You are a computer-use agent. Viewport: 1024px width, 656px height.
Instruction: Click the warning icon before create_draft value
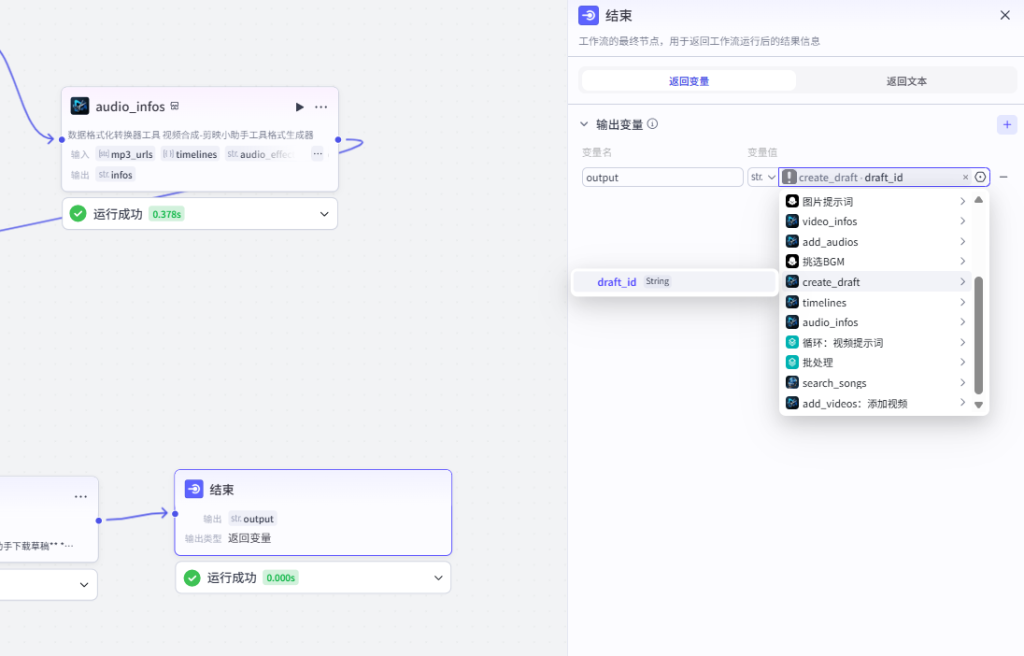pos(790,177)
